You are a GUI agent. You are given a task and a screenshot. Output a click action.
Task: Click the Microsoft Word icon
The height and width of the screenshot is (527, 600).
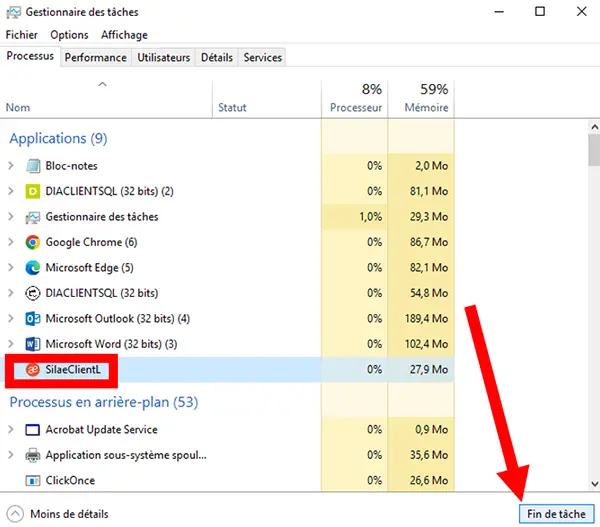pyautogui.click(x=33, y=344)
